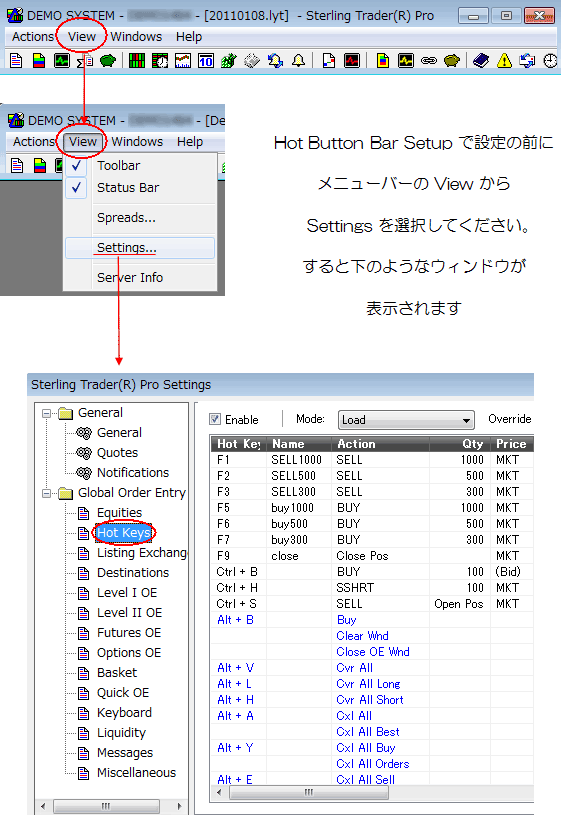Toggle the Enable checkbox for hot keys
The height and width of the screenshot is (815, 561).
(215, 419)
